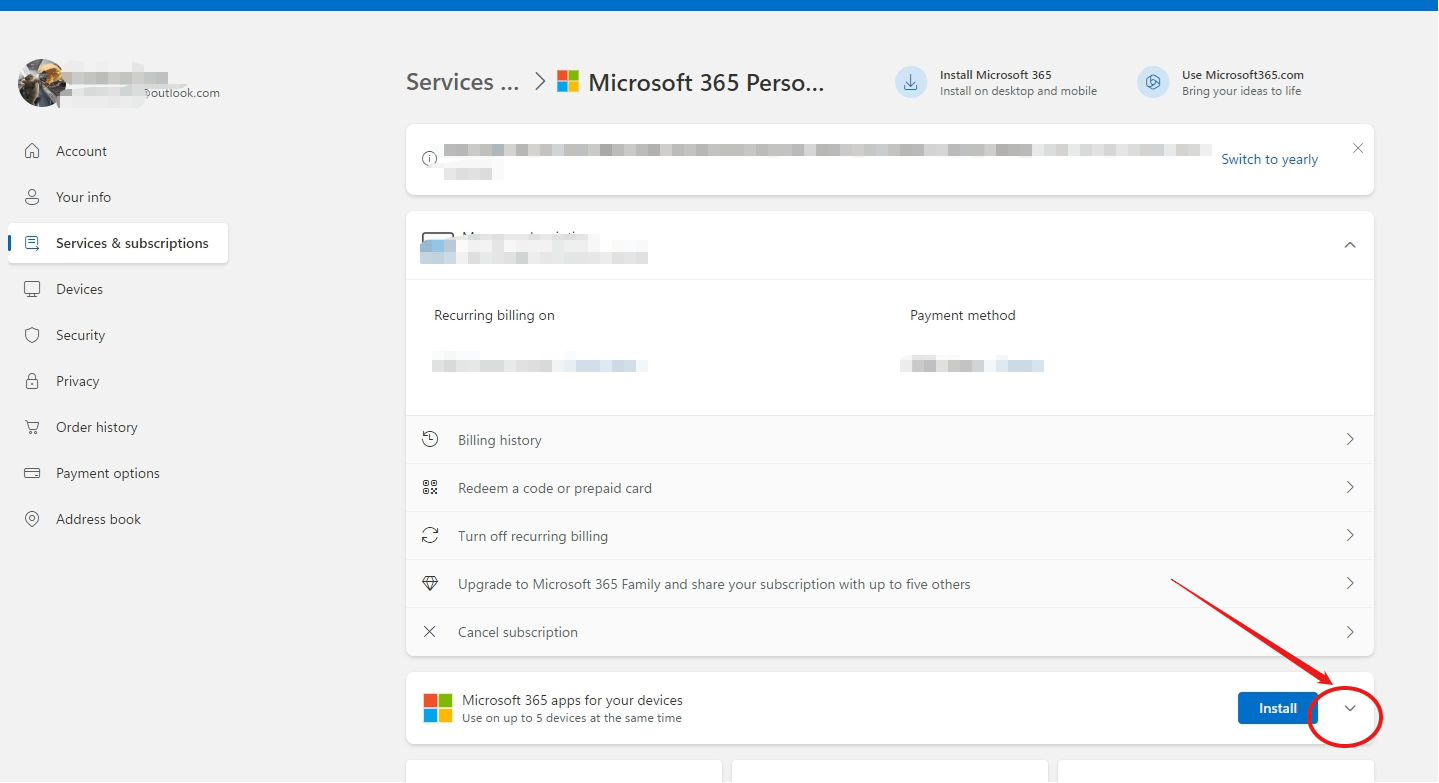Screen dimensions: 1439x783
Task: Click the Redeem a code or prepaid card text
Action: pos(555,488)
